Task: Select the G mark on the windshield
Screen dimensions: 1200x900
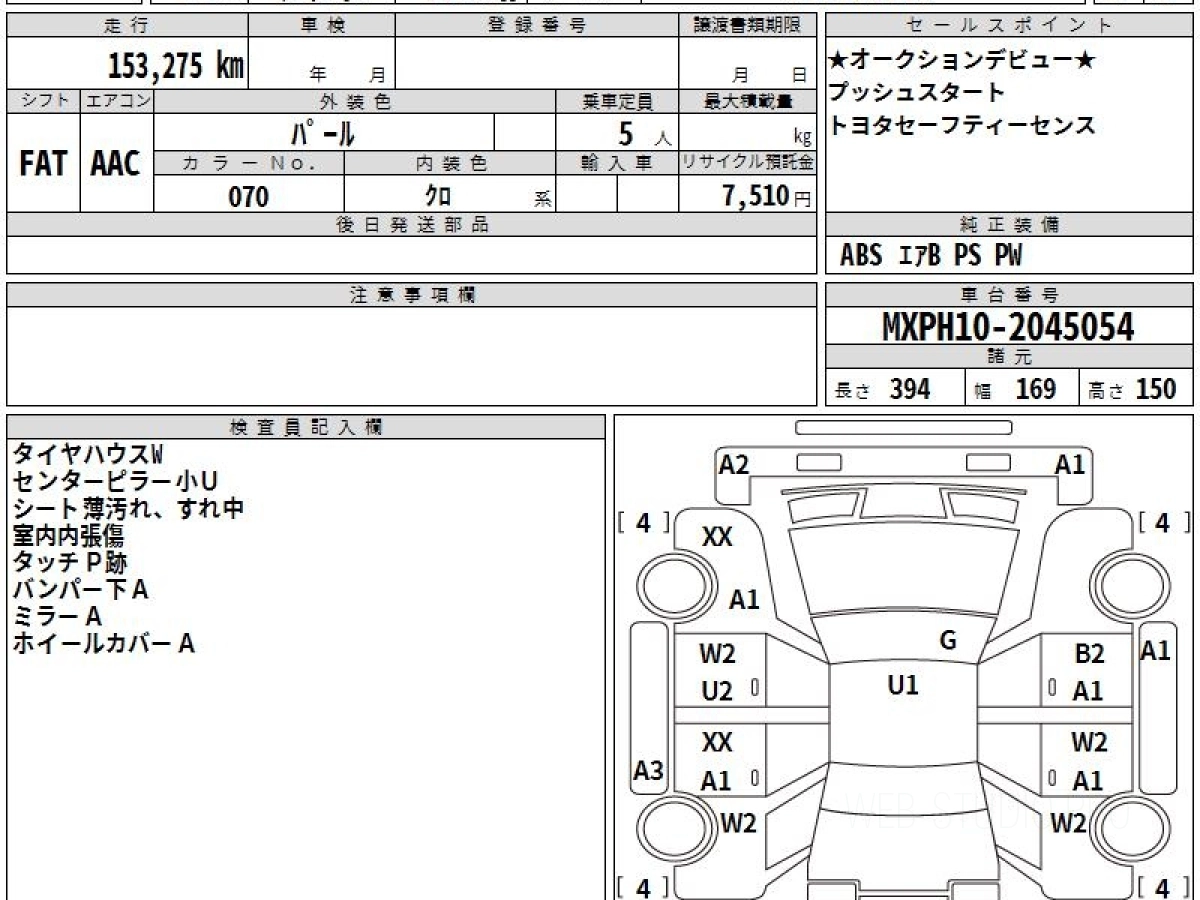Action: click(x=948, y=641)
